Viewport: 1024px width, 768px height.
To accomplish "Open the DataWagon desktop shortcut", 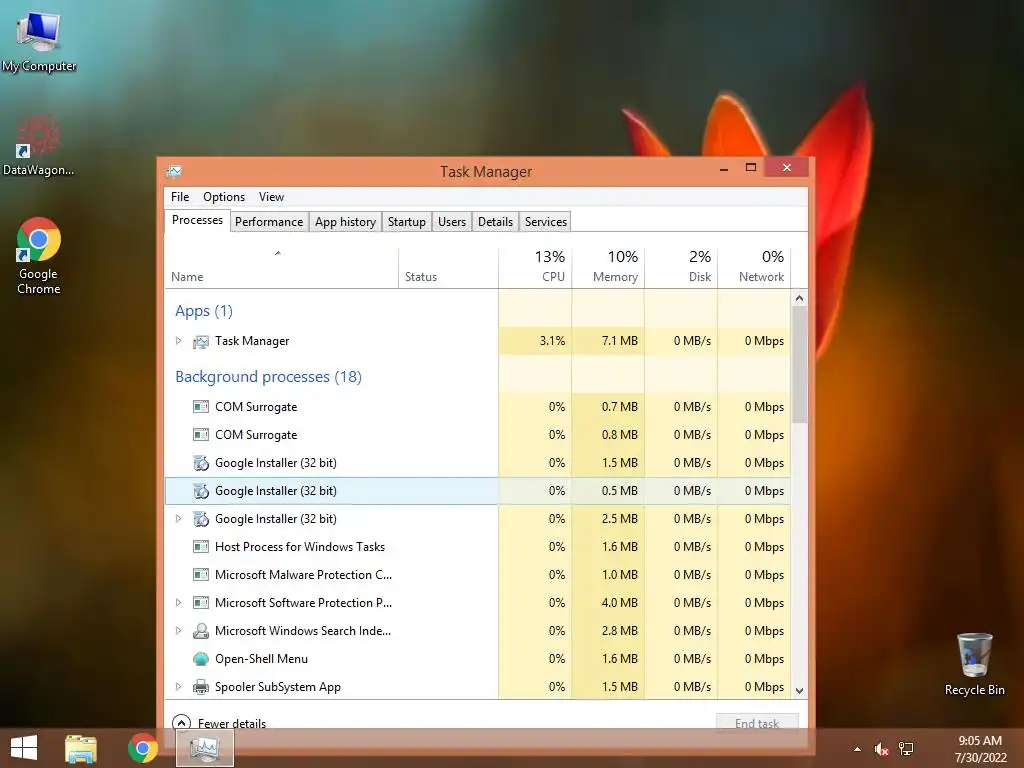I will 38,145.
